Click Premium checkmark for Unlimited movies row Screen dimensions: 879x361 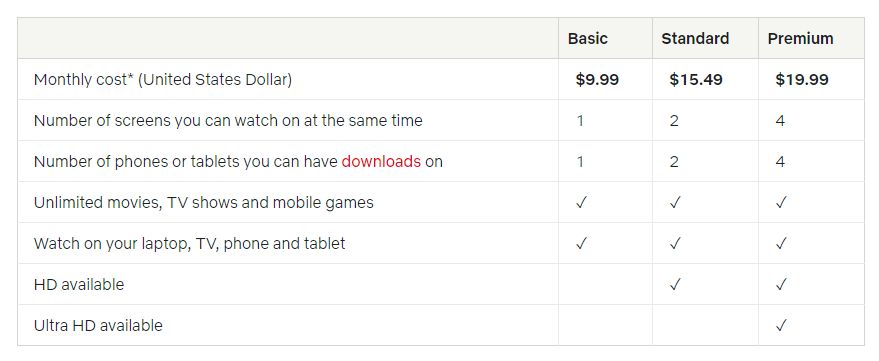pos(781,202)
